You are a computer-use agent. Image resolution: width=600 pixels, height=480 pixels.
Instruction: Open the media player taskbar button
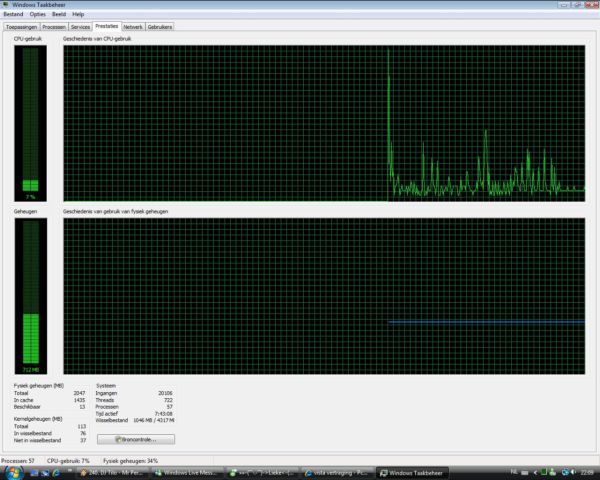pyautogui.click(x=112, y=473)
